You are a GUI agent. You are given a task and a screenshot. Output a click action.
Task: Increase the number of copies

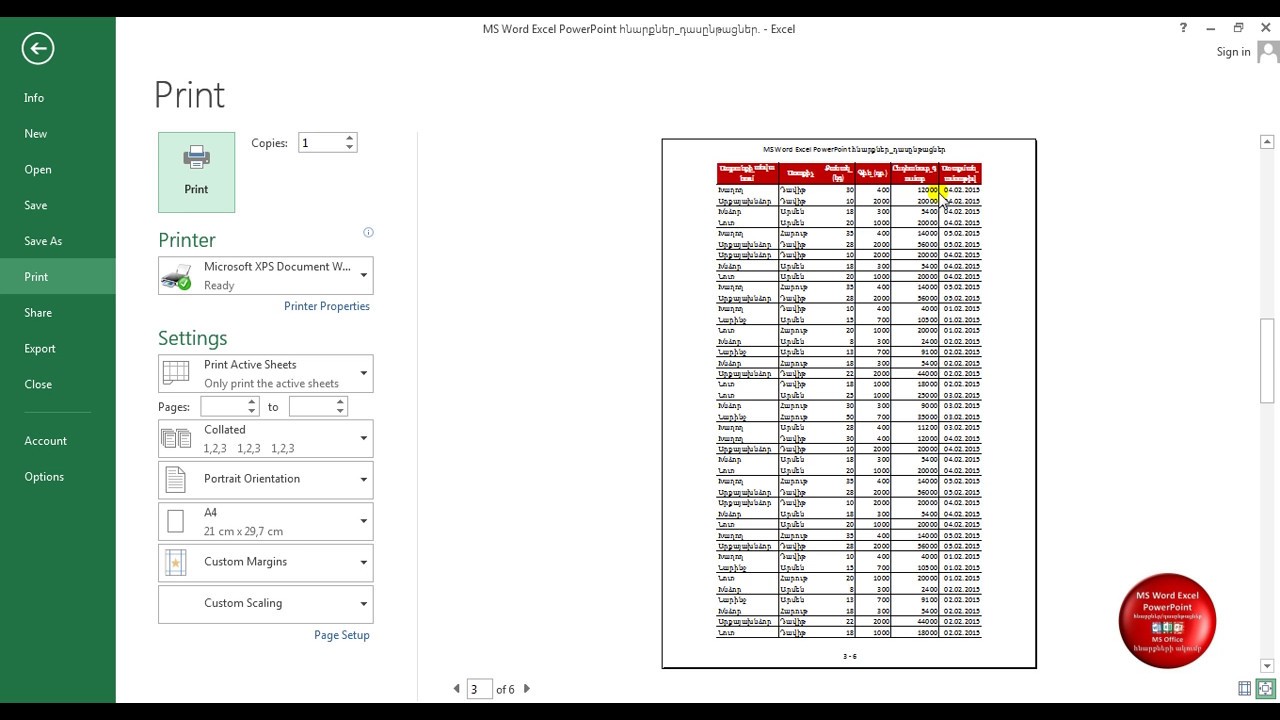pyautogui.click(x=350, y=138)
